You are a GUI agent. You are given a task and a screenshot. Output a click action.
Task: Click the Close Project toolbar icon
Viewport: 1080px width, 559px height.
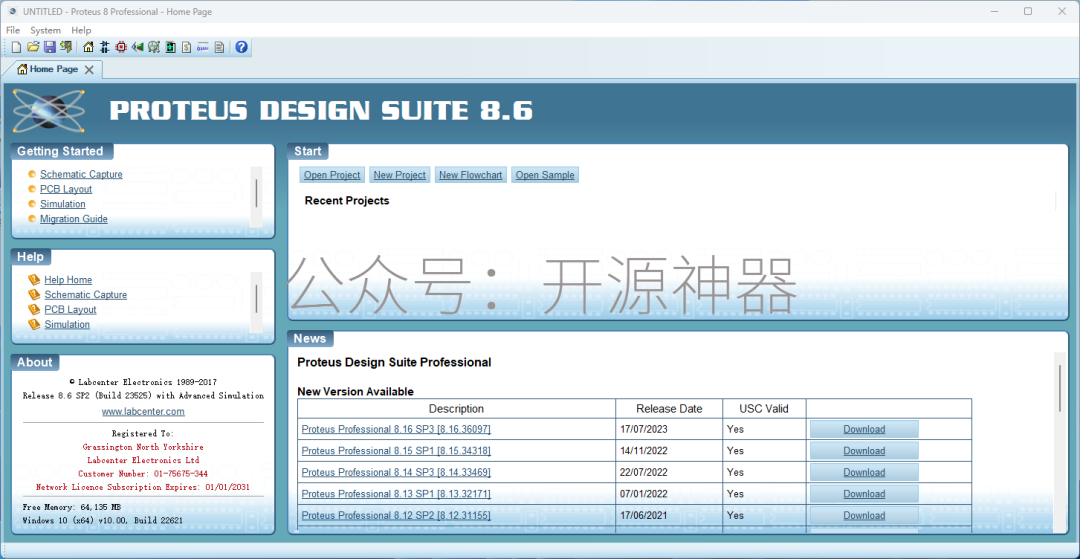click(66, 47)
